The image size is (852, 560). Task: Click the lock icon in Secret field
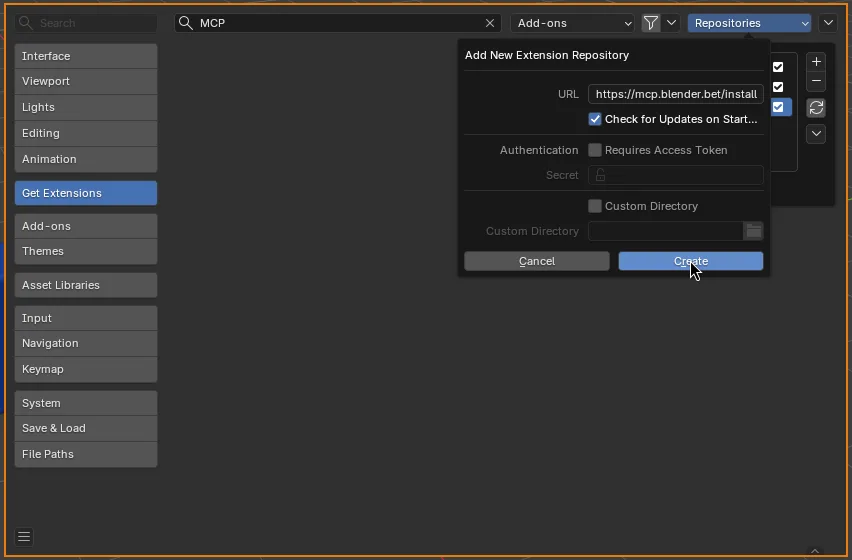point(600,175)
